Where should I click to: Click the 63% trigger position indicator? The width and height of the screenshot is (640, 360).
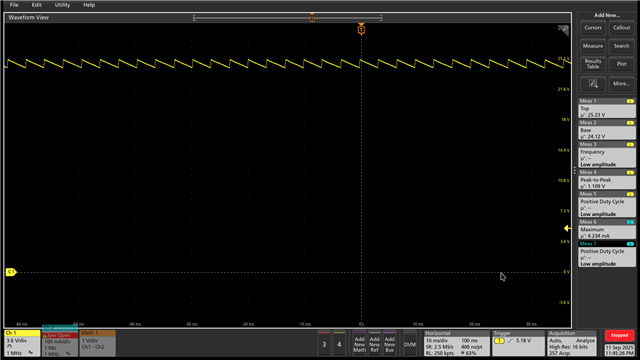pos(468,353)
